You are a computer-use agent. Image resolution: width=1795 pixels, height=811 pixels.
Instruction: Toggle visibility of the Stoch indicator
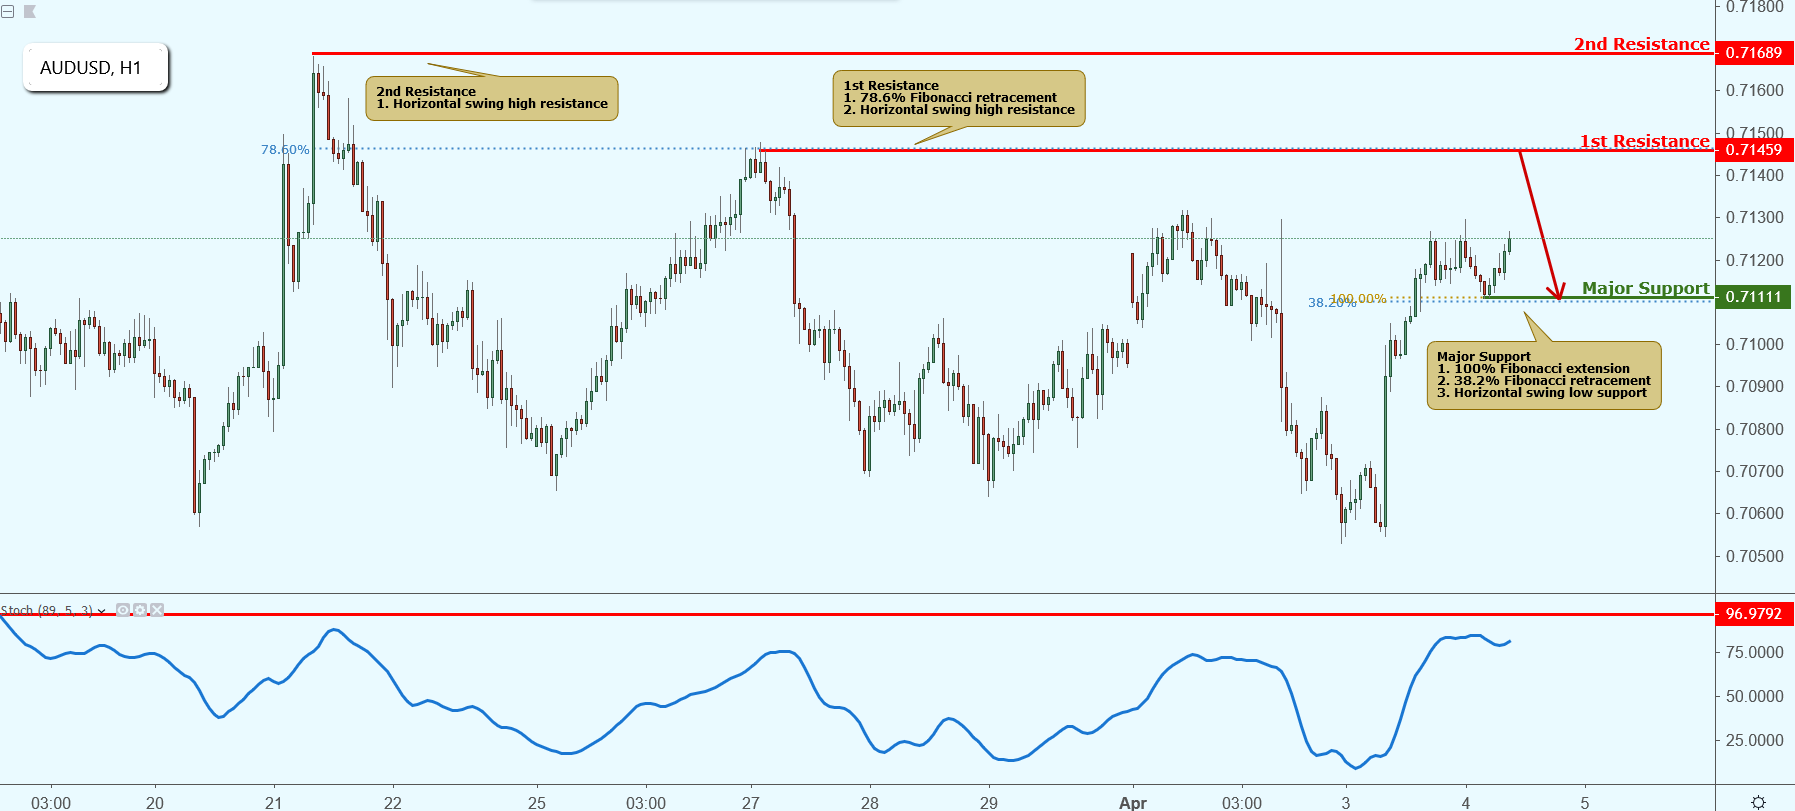pos(123,610)
